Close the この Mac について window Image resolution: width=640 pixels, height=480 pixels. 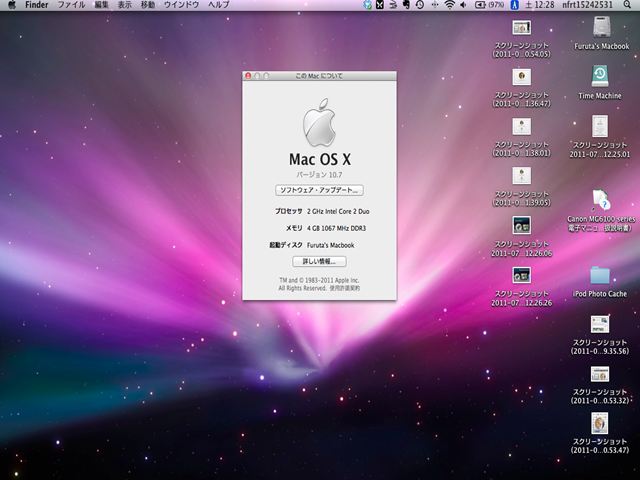point(248,76)
